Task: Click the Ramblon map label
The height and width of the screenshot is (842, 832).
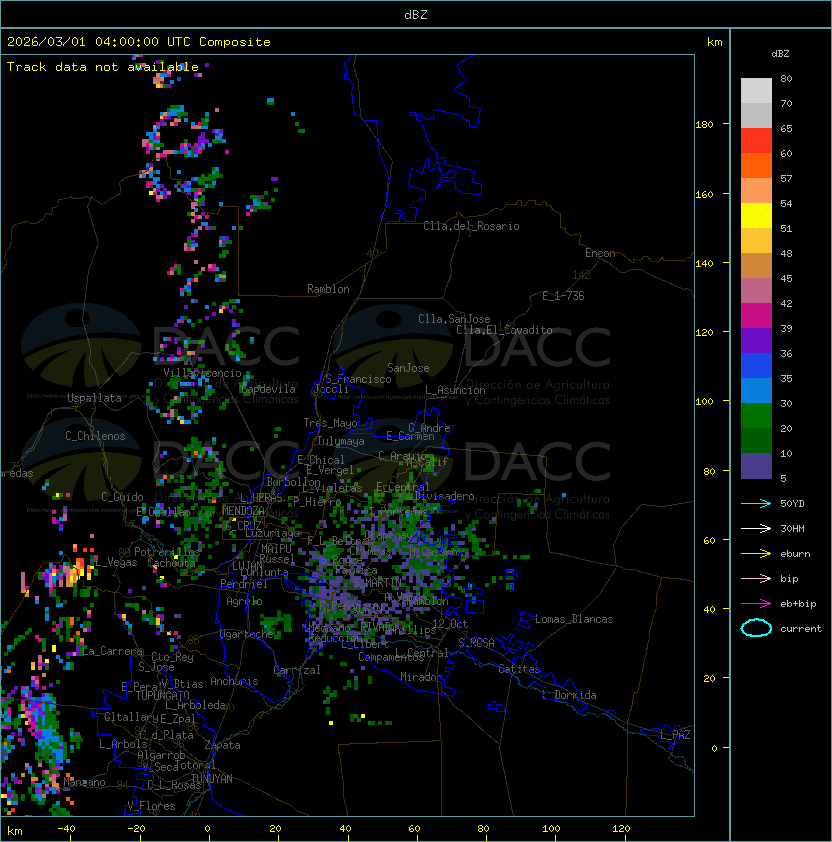Action: (328, 289)
